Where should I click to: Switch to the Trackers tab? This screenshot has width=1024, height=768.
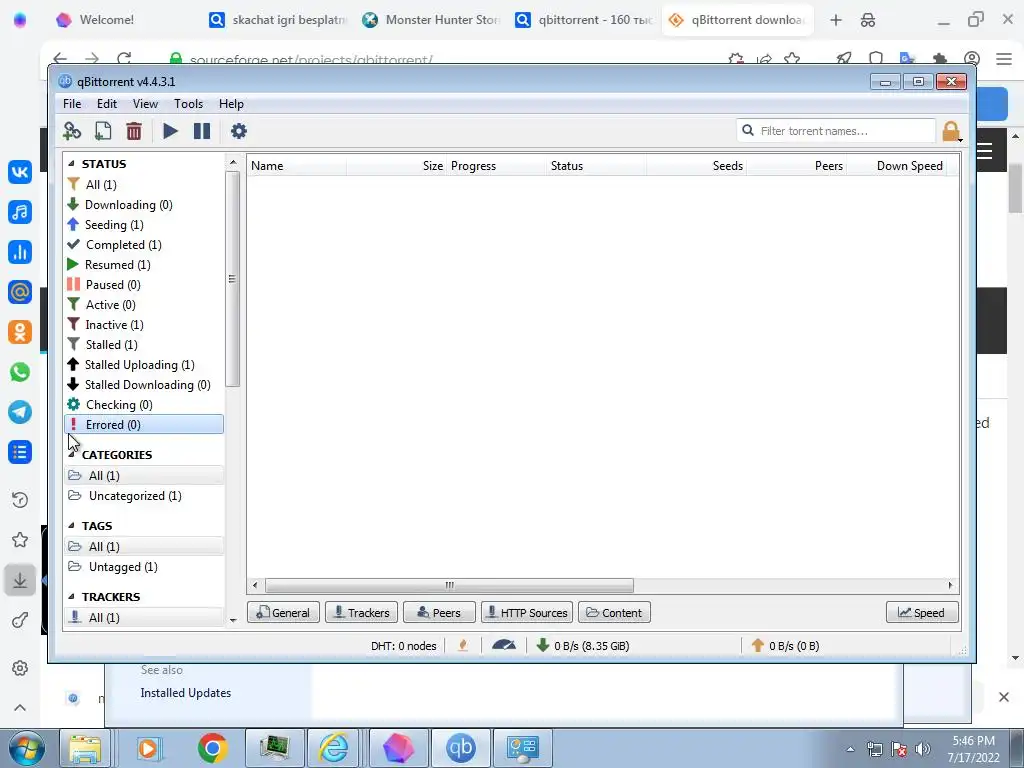coord(361,613)
